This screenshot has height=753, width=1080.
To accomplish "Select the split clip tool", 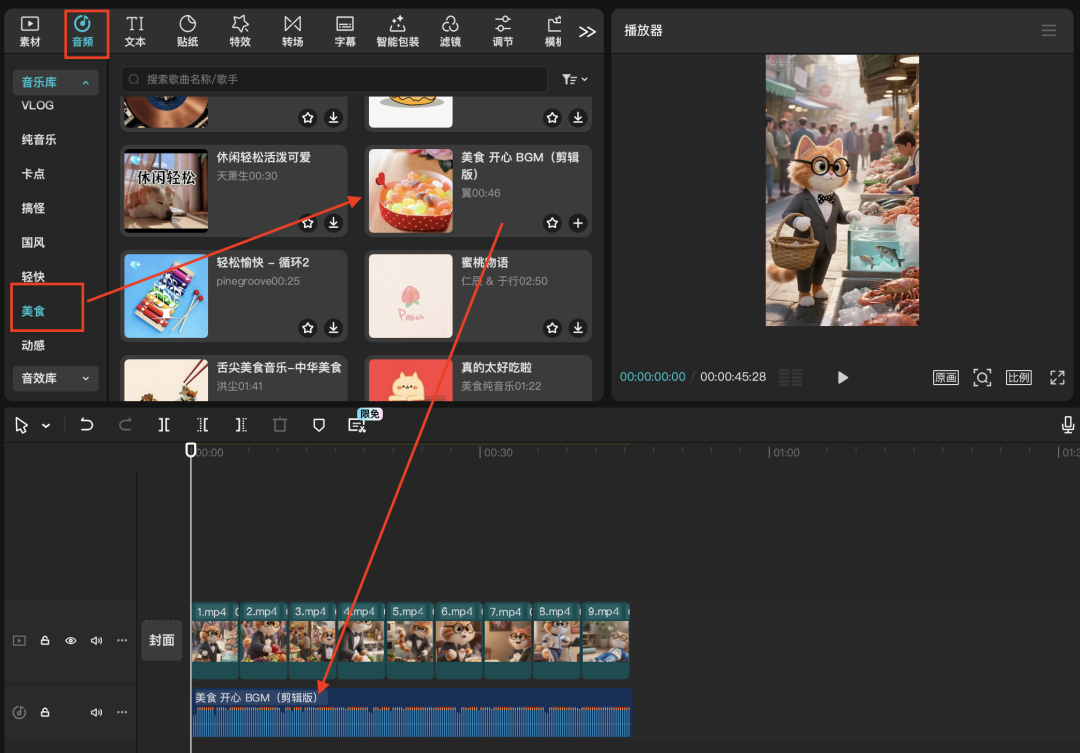I will pos(164,425).
